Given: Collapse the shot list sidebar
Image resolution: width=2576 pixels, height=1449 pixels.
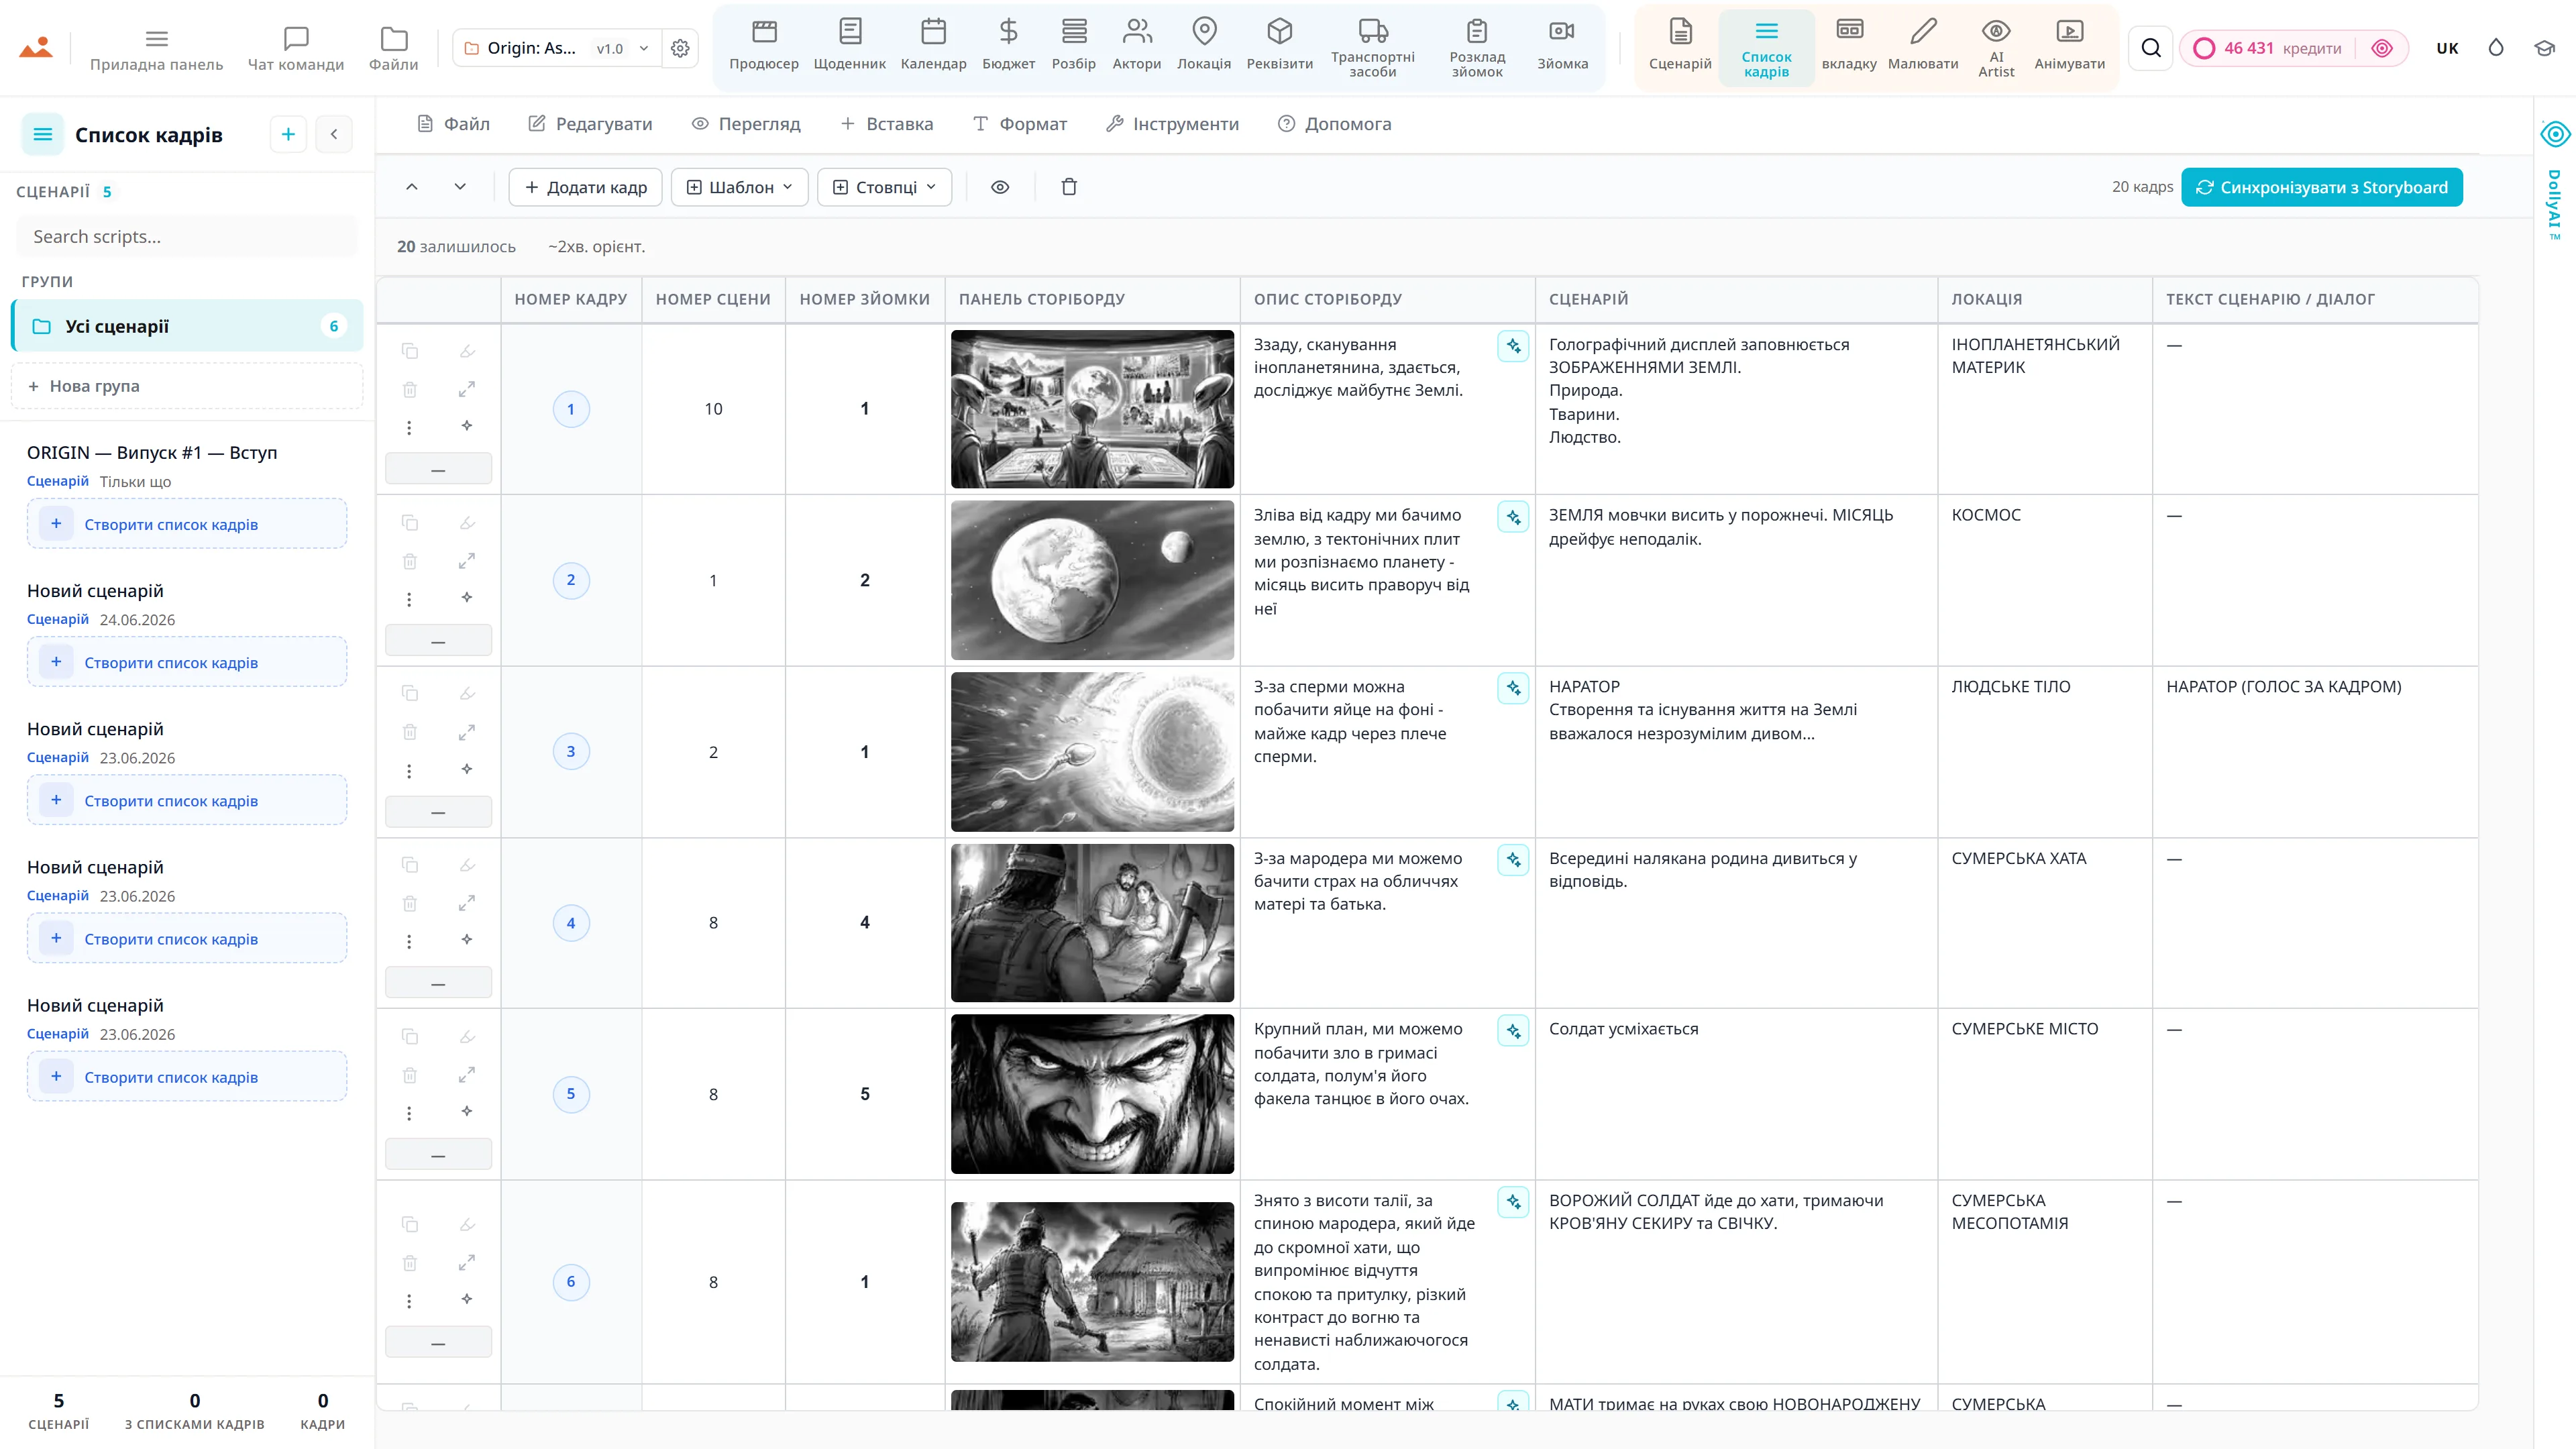Looking at the screenshot, I should point(334,134).
